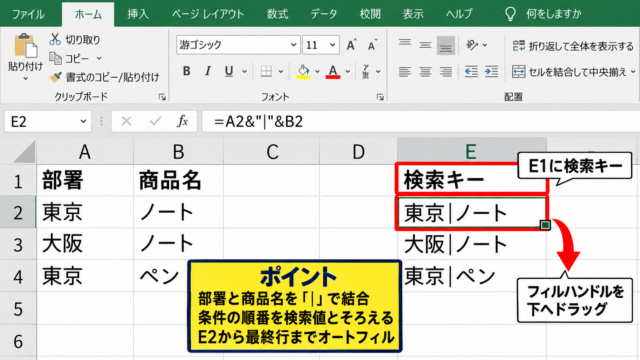Align text to bottom
Image resolution: width=640 pixels, height=360 pixels.
[446, 45]
